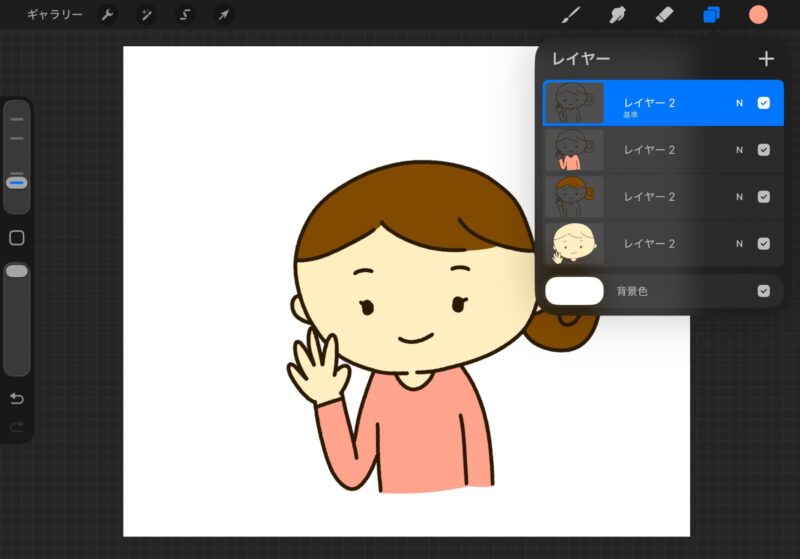Open blend mode N on brown hair layer
Viewport: 800px width, 559px height.
click(739, 197)
